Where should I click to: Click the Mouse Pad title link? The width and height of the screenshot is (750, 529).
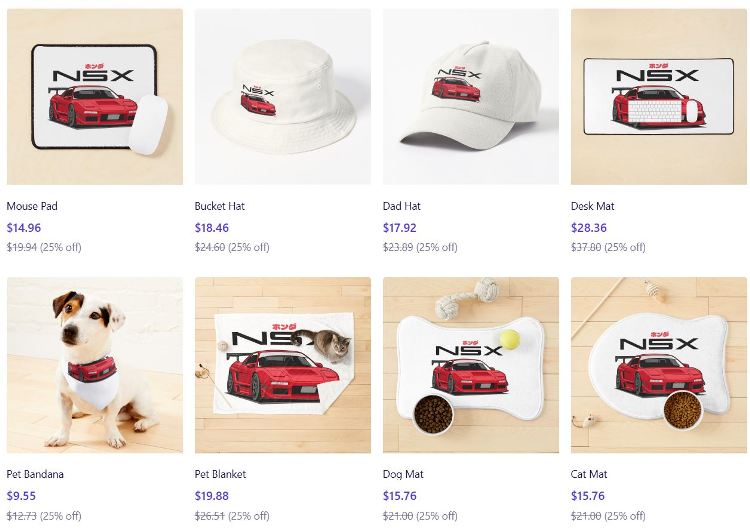pyautogui.click(x=32, y=206)
